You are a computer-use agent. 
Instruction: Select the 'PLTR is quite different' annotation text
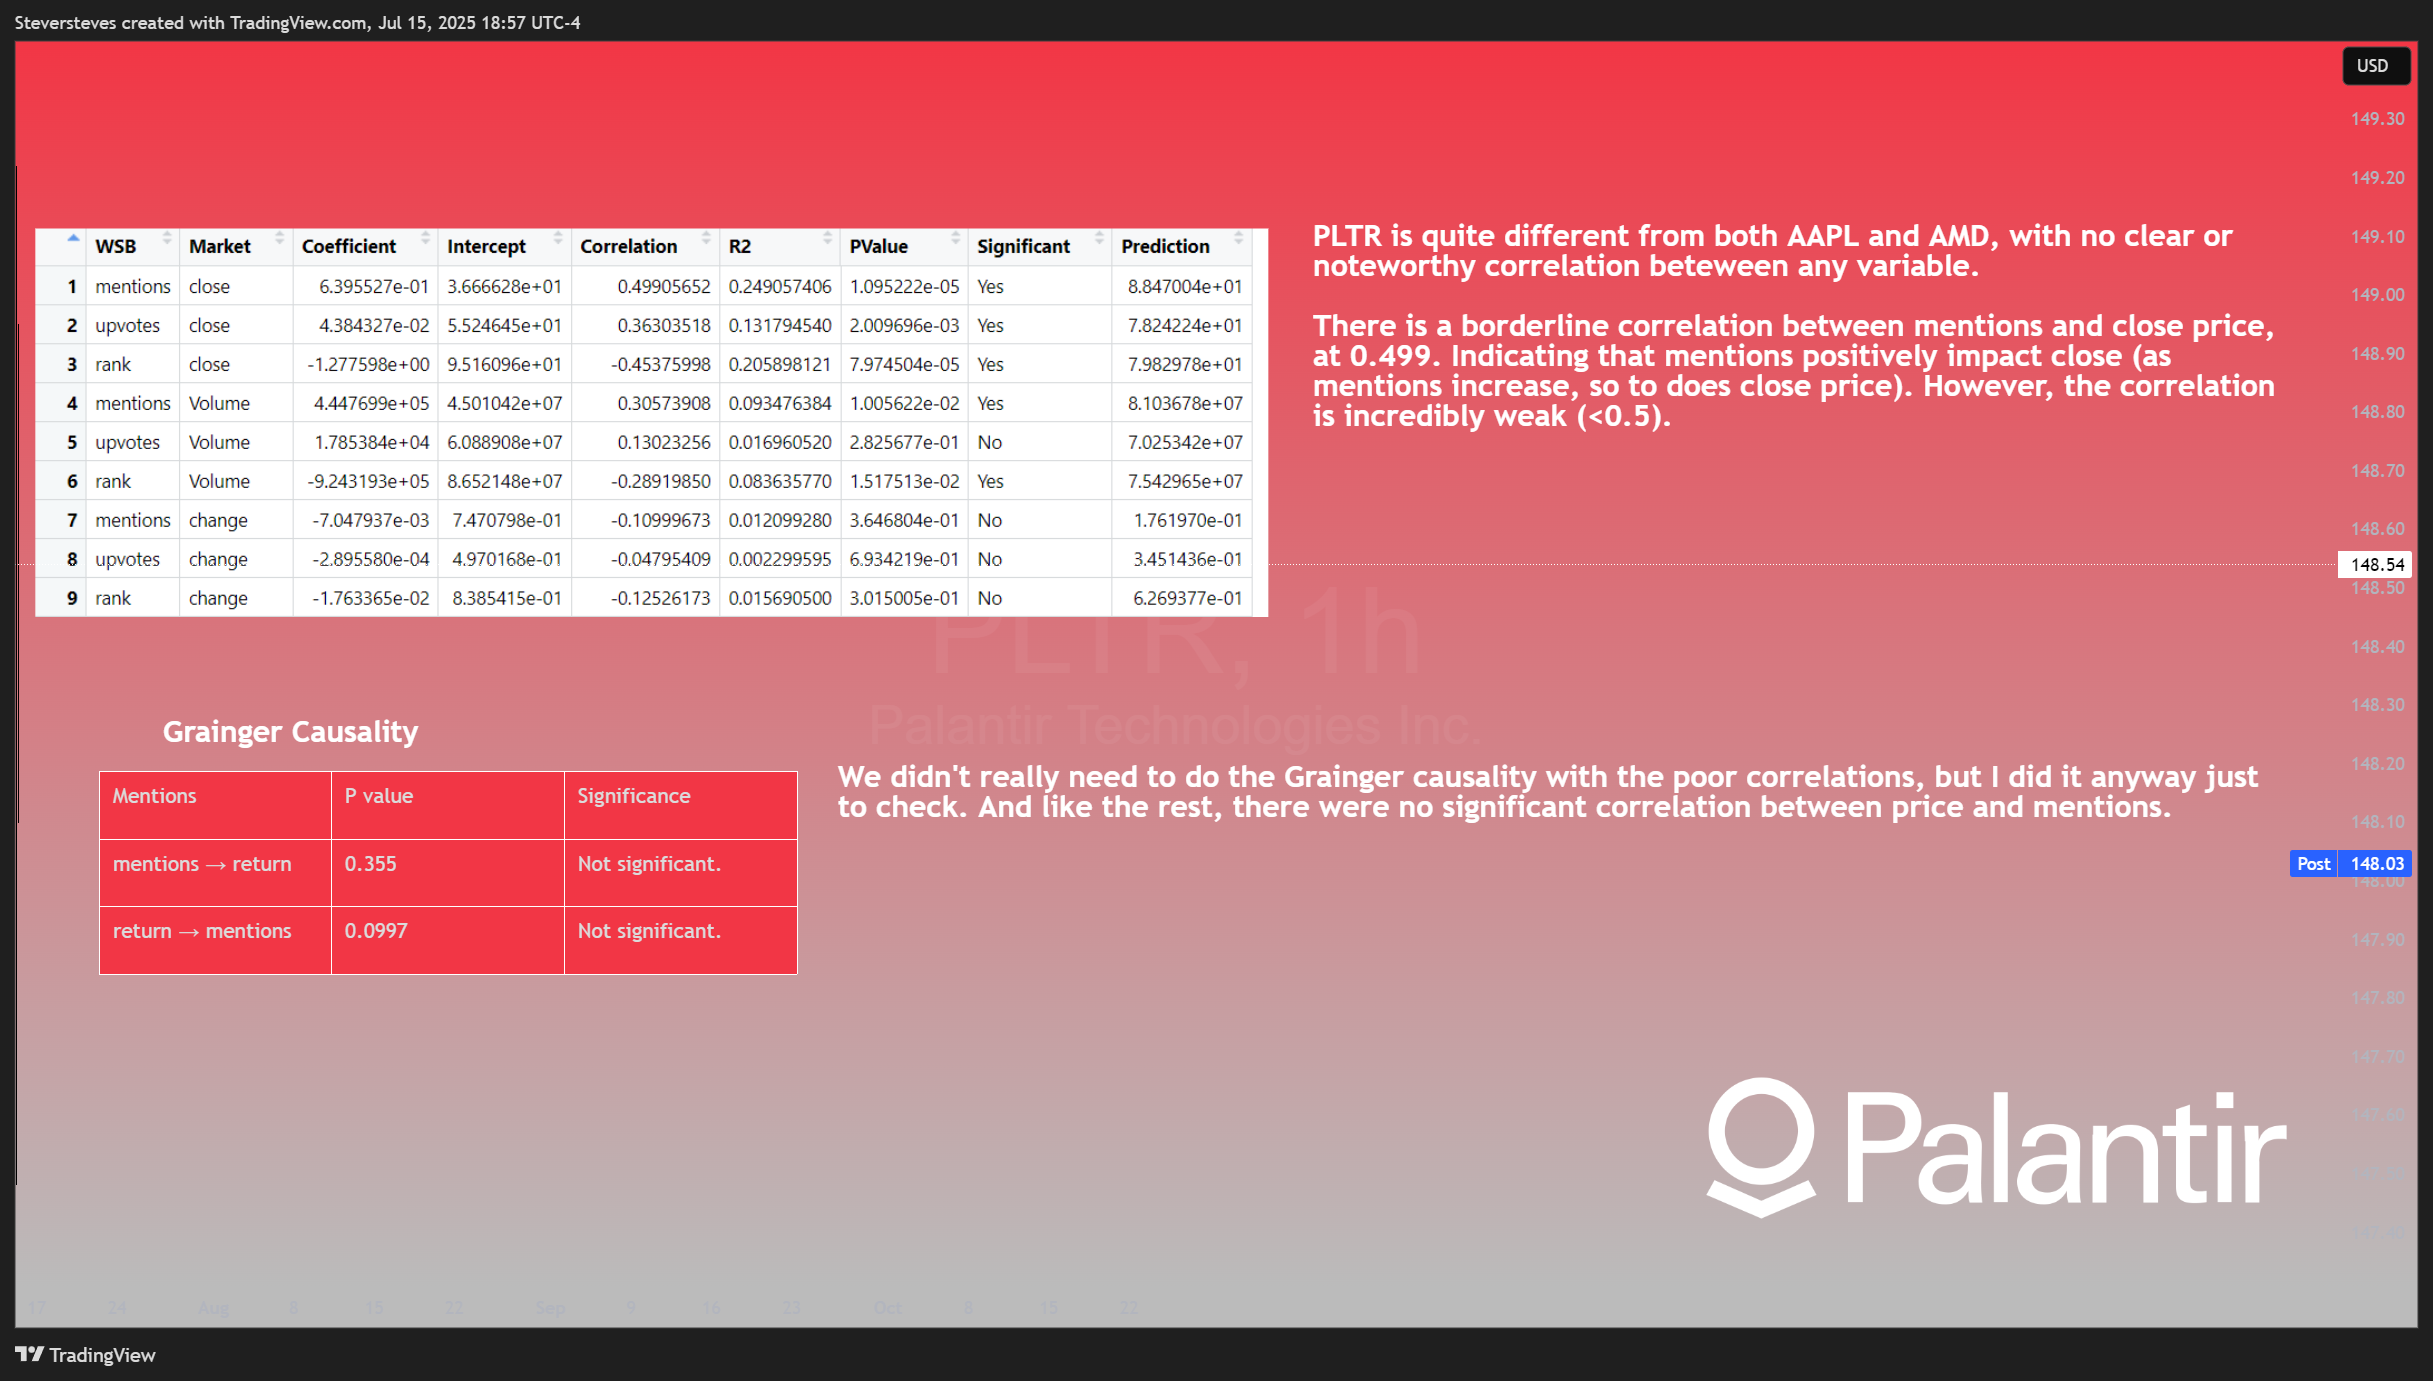pyautogui.click(x=1772, y=251)
